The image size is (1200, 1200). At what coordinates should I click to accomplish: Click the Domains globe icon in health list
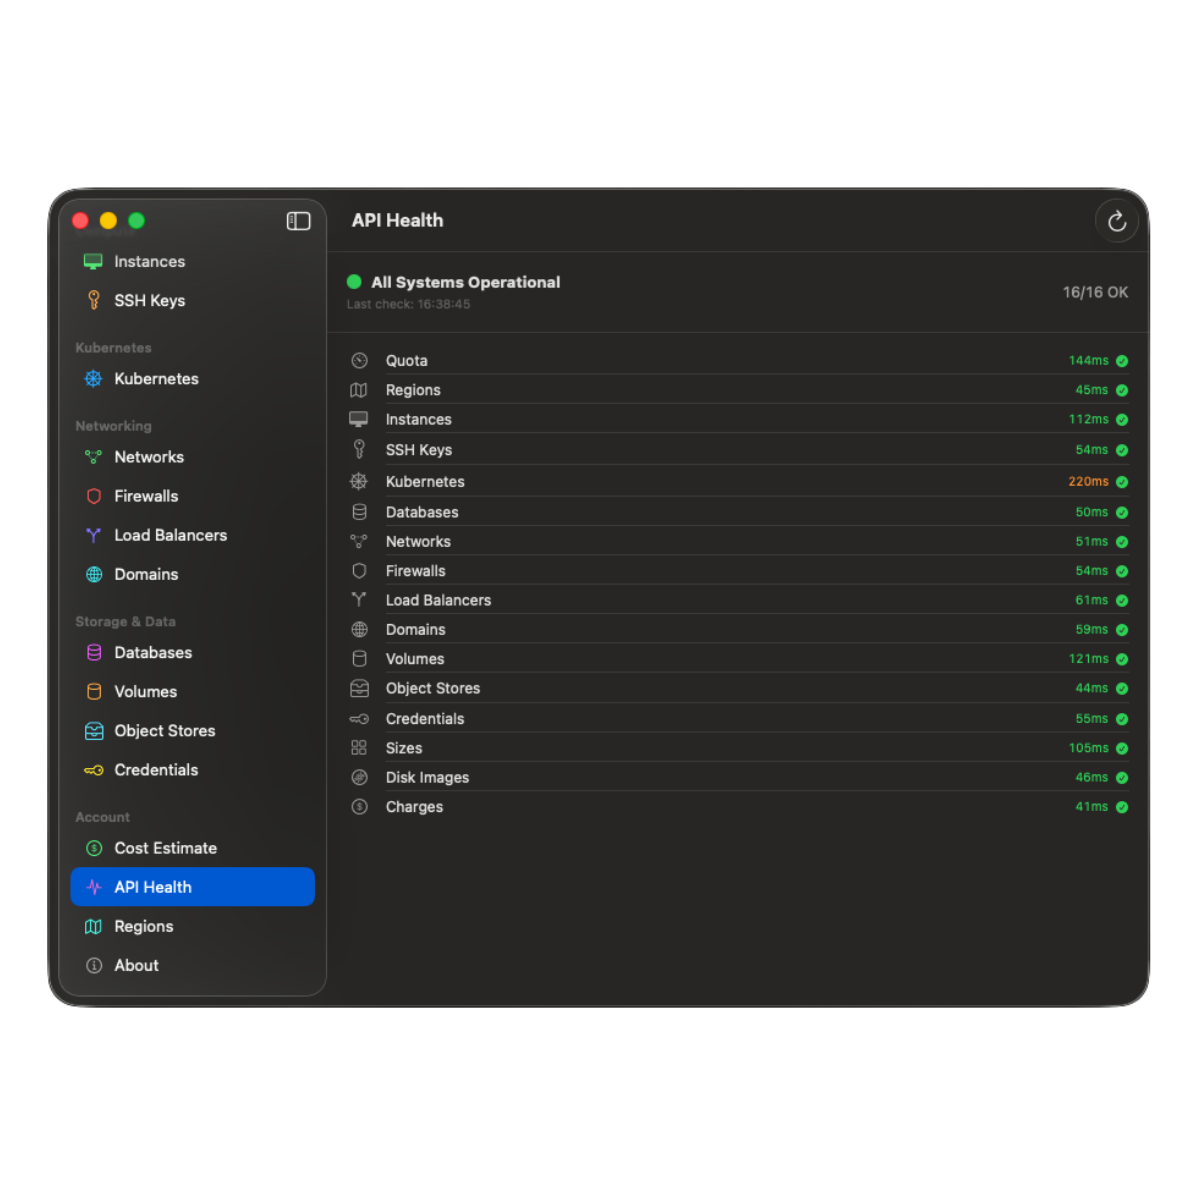tap(359, 629)
